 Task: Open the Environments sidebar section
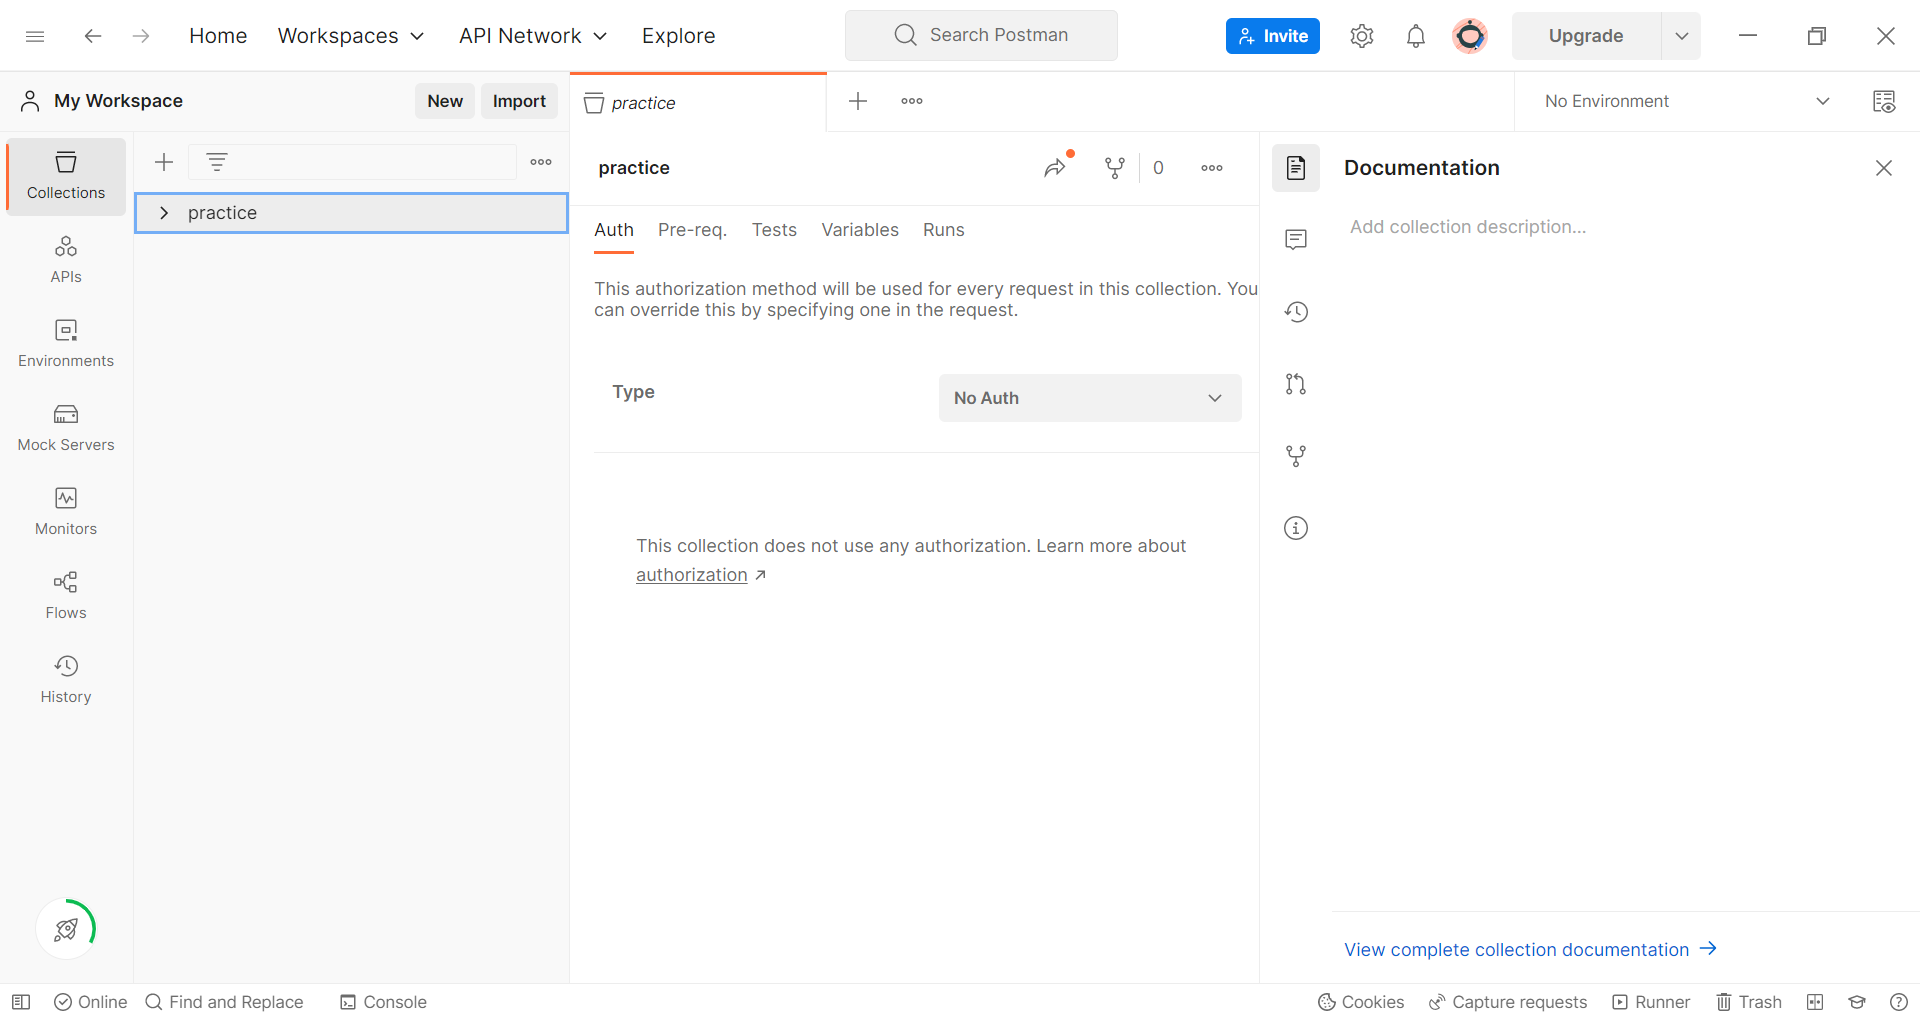66,344
